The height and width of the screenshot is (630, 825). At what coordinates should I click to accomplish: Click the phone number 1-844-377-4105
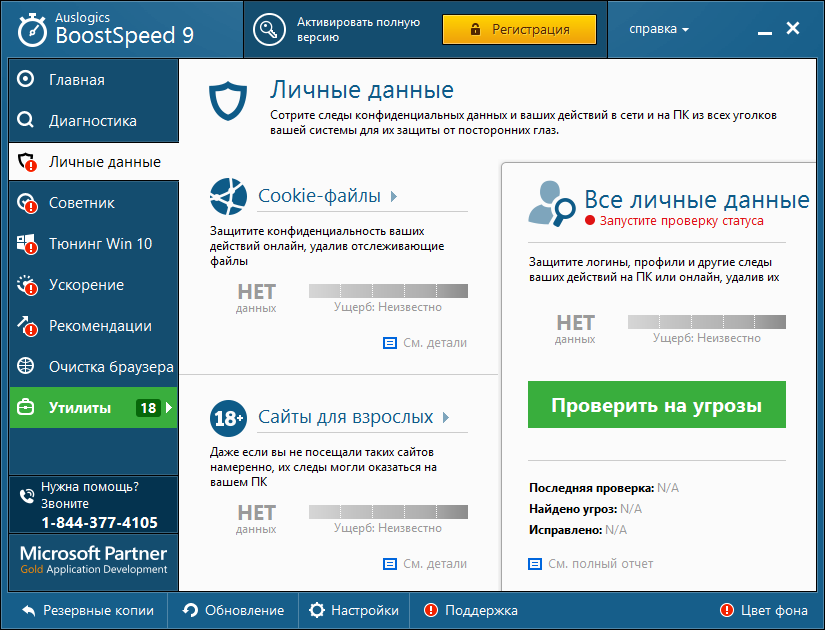pyautogui.click(x=99, y=523)
